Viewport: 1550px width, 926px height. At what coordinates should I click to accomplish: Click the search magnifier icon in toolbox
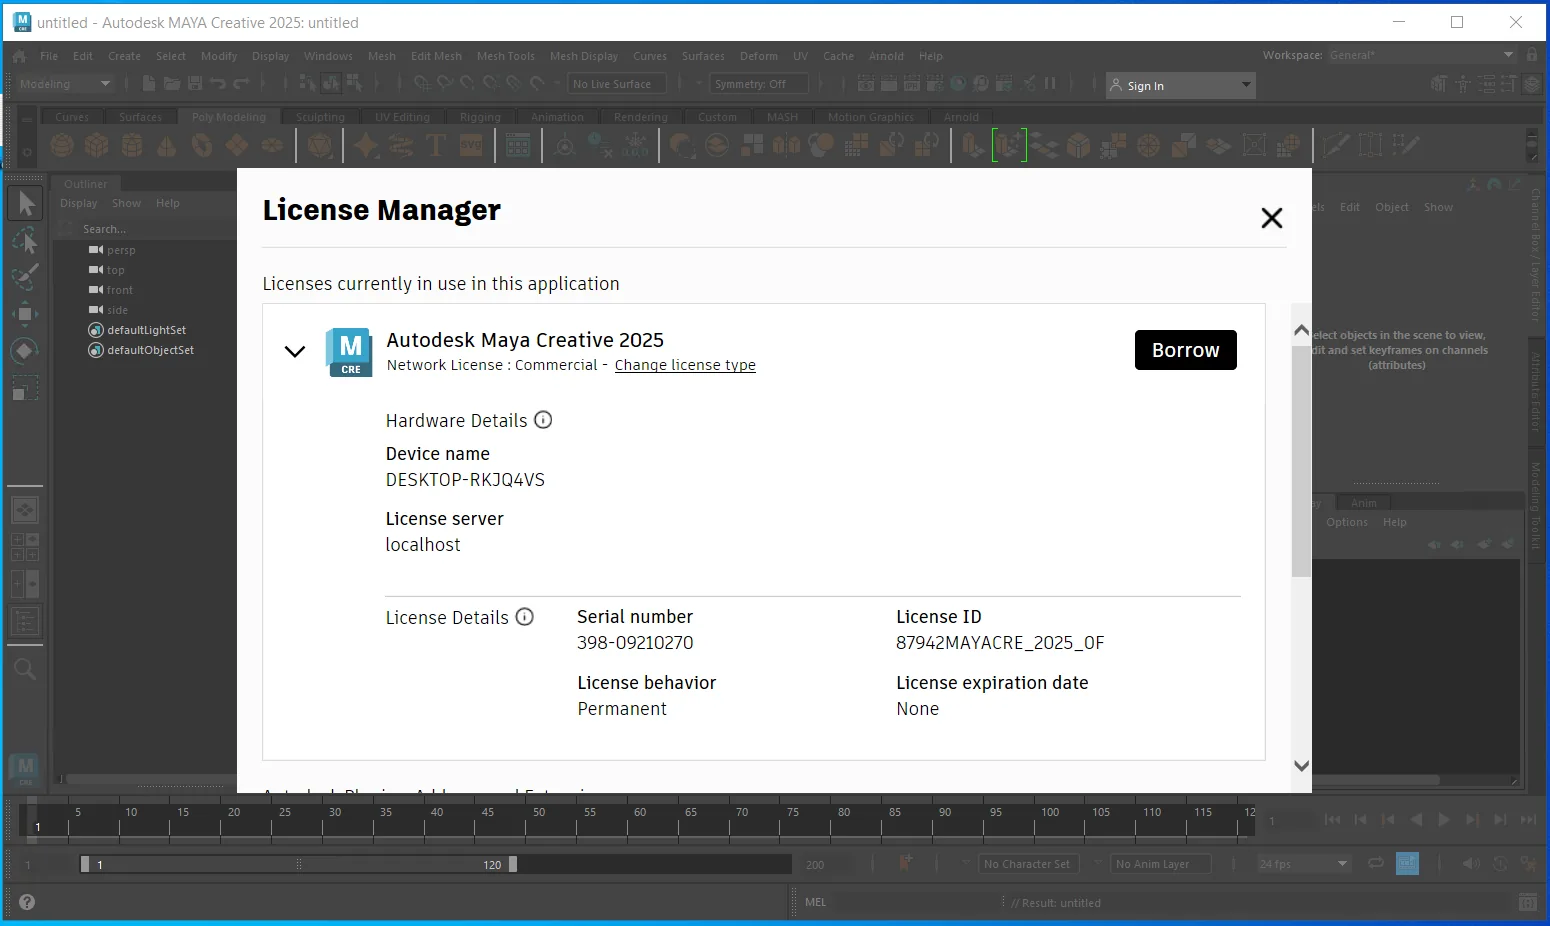25,669
